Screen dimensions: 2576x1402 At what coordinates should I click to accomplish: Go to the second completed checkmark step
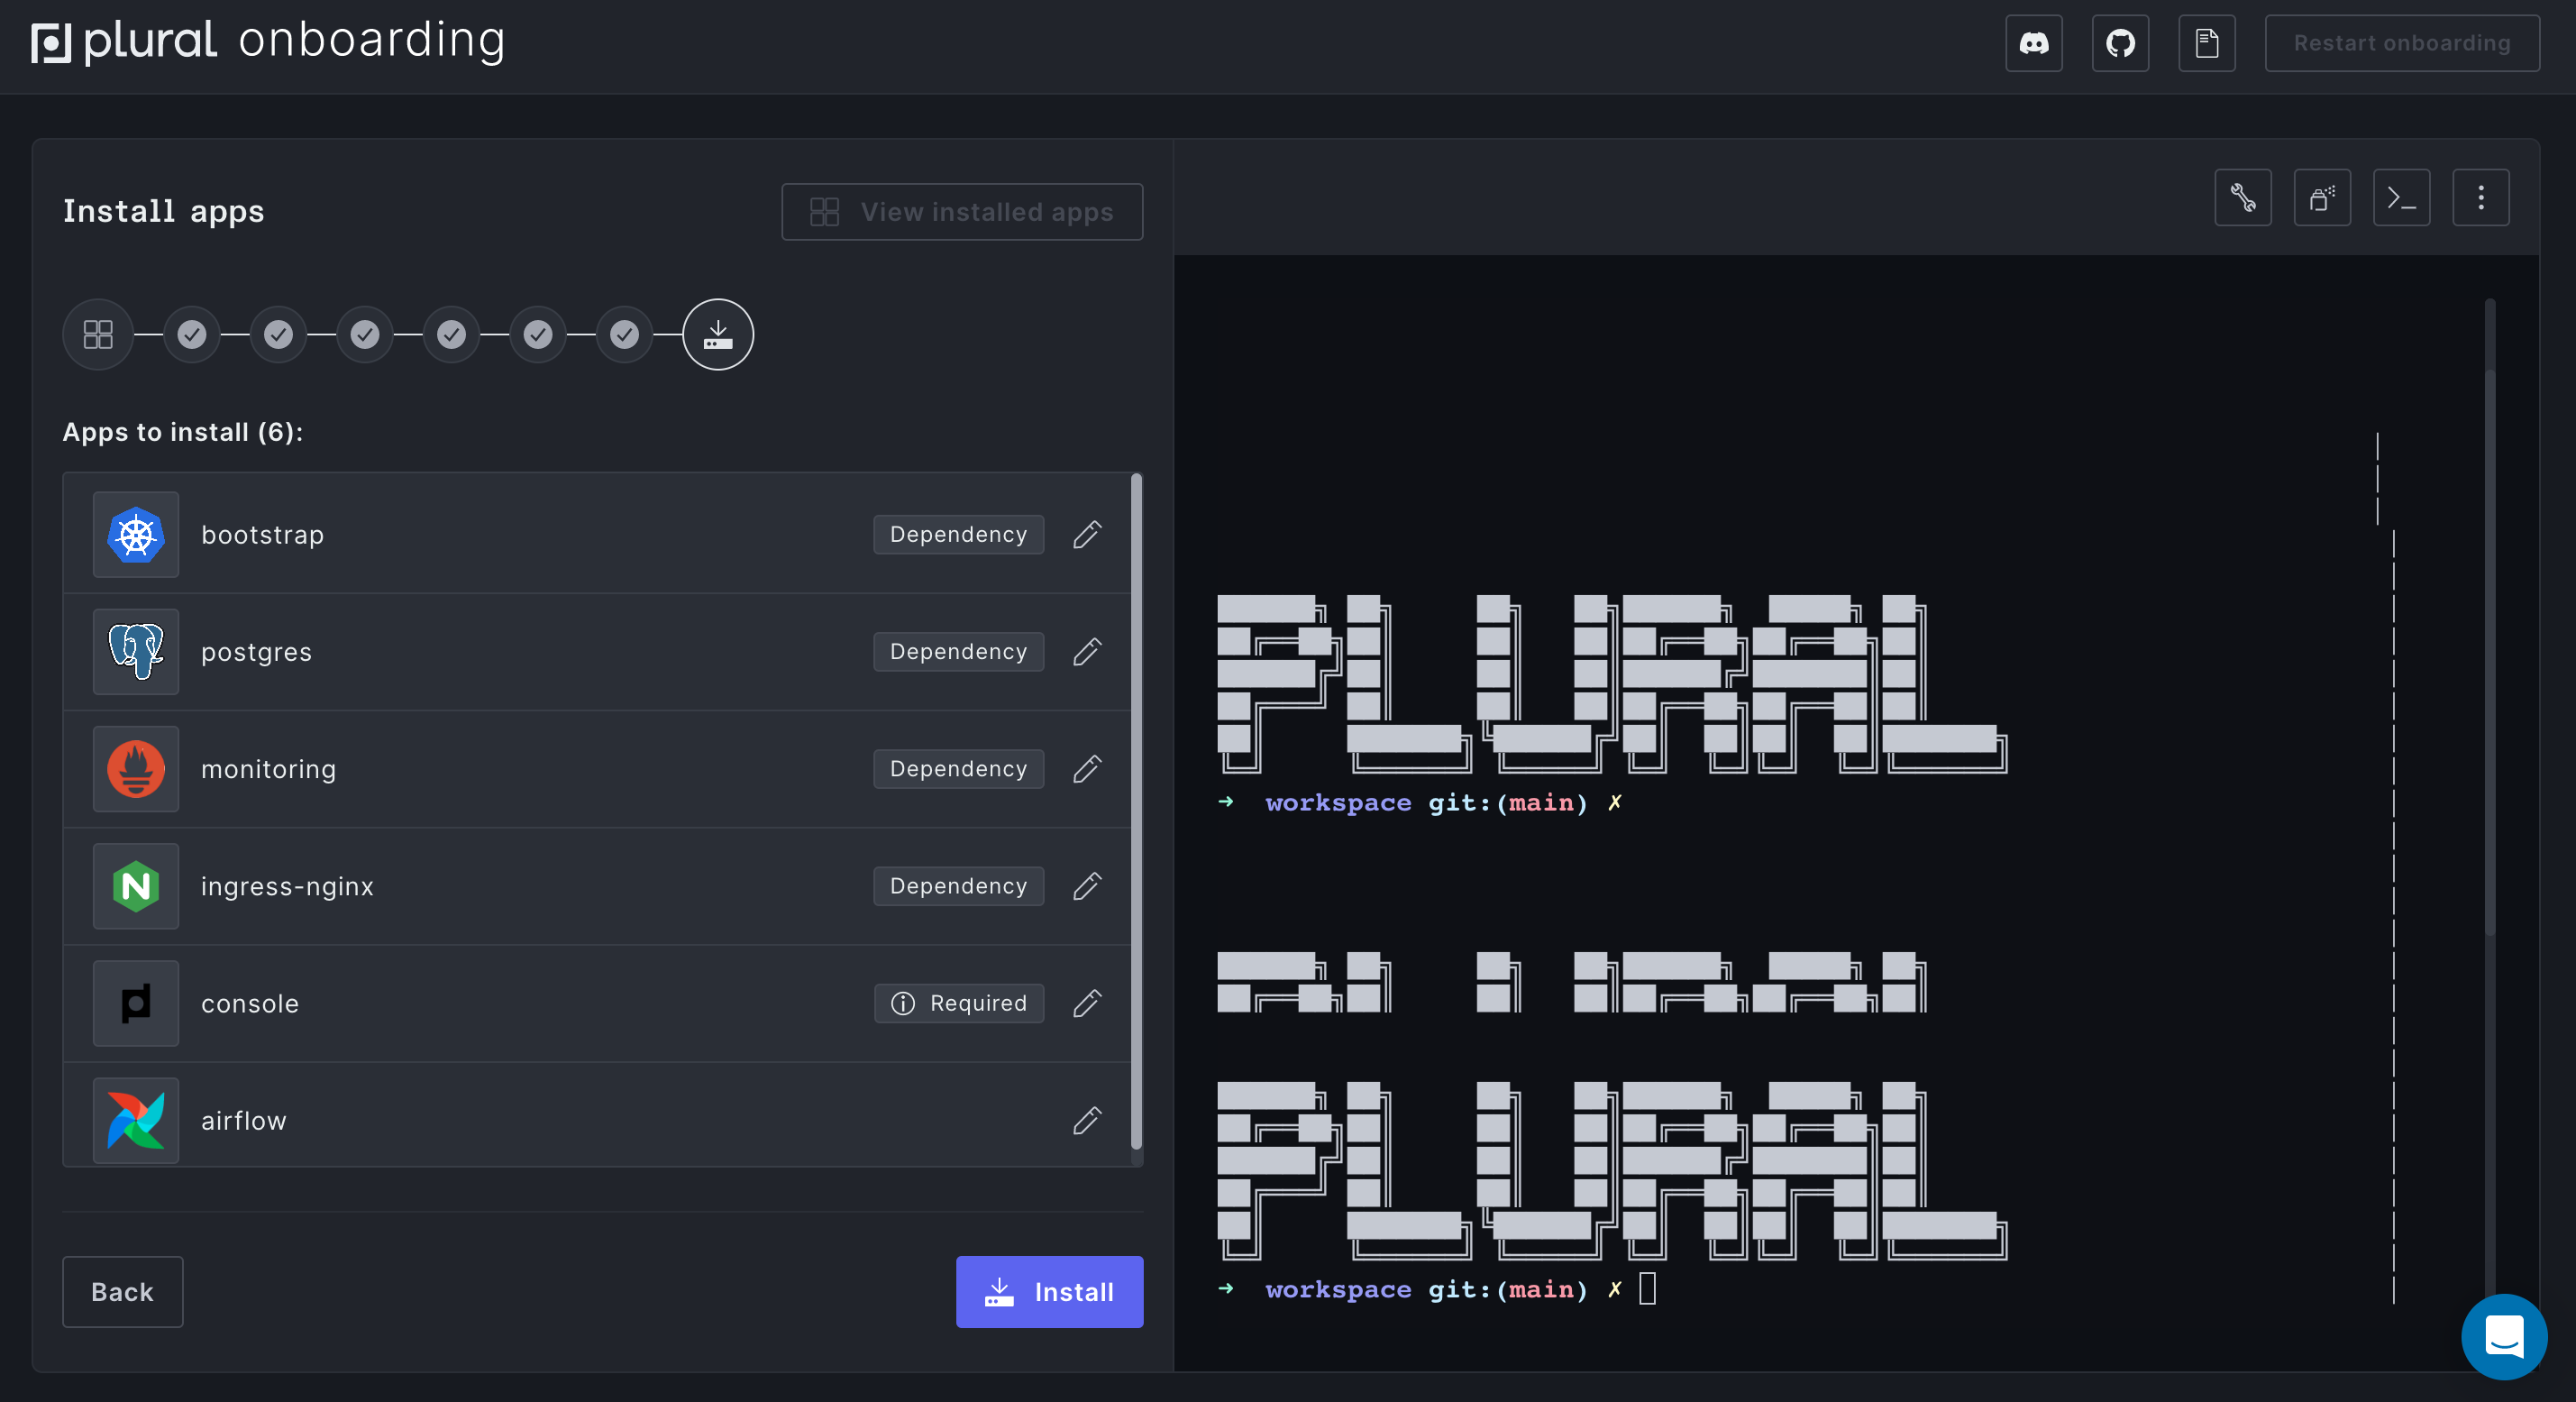pos(278,334)
